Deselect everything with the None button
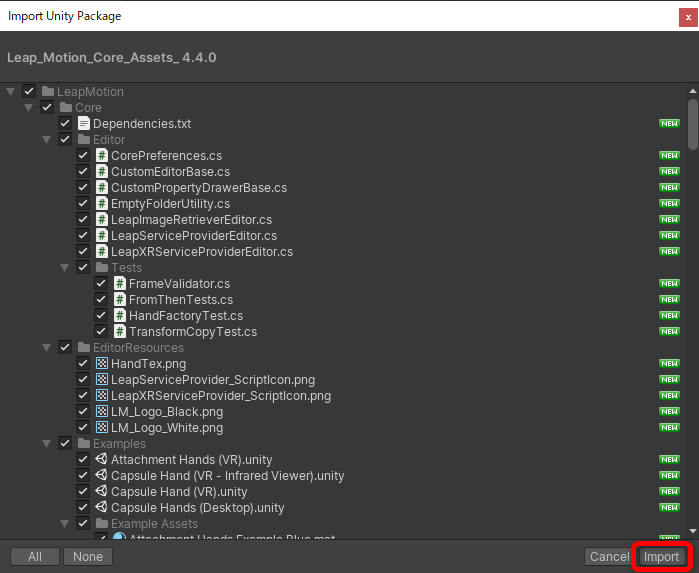Image resolution: width=699 pixels, height=573 pixels. pyautogui.click(x=88, y=557)
